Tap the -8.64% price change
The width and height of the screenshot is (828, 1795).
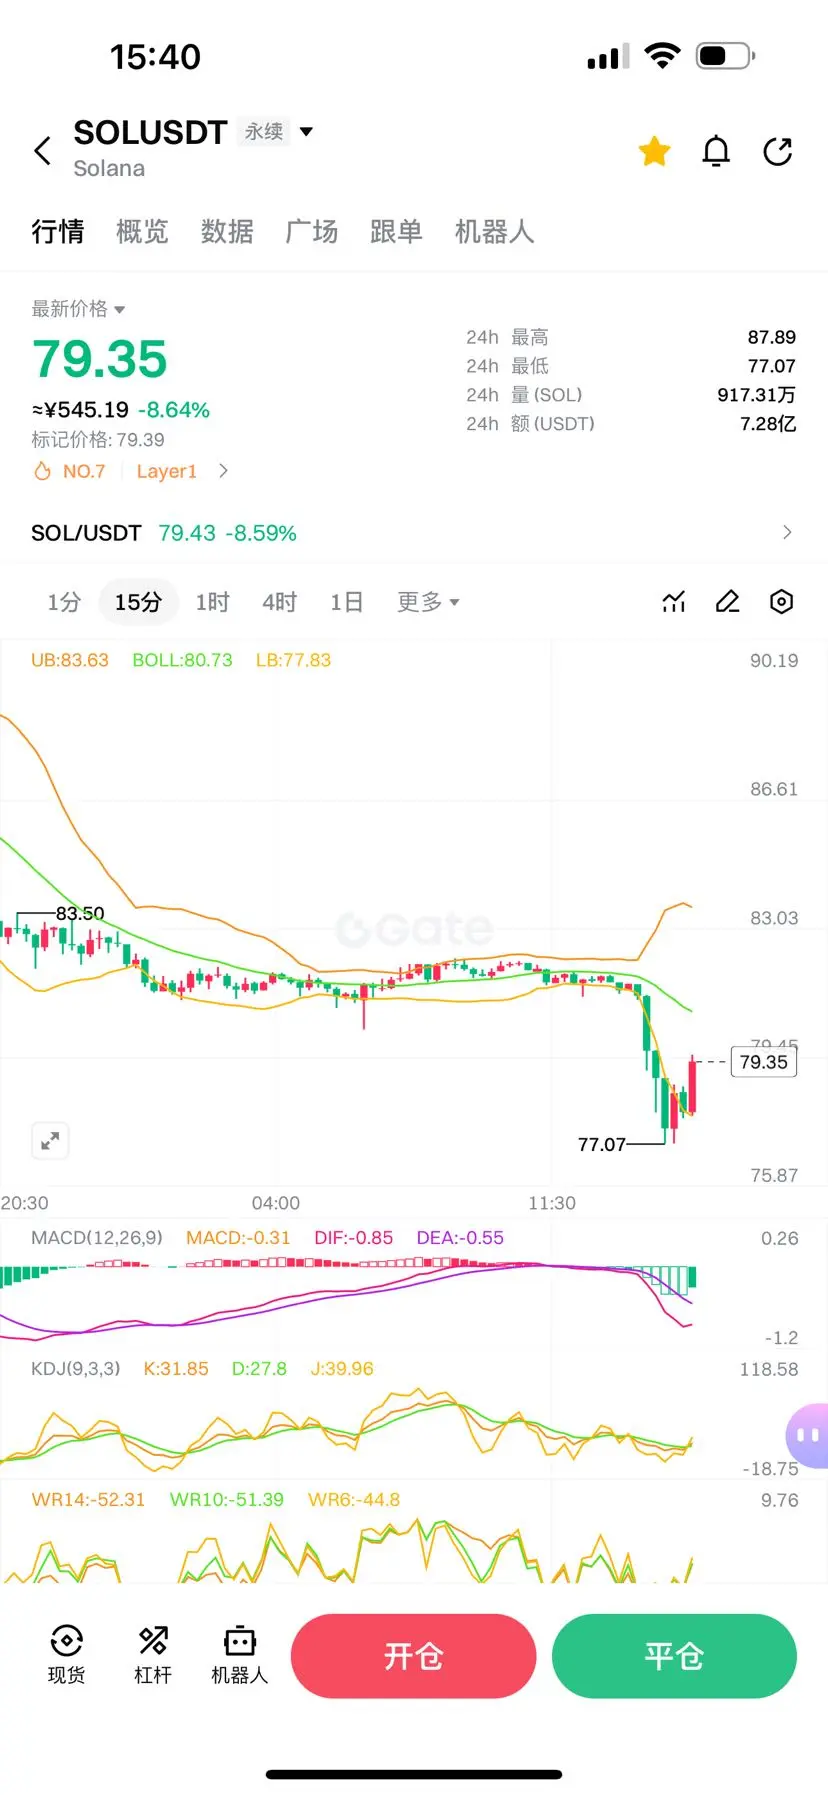click(x=174, y=410)
